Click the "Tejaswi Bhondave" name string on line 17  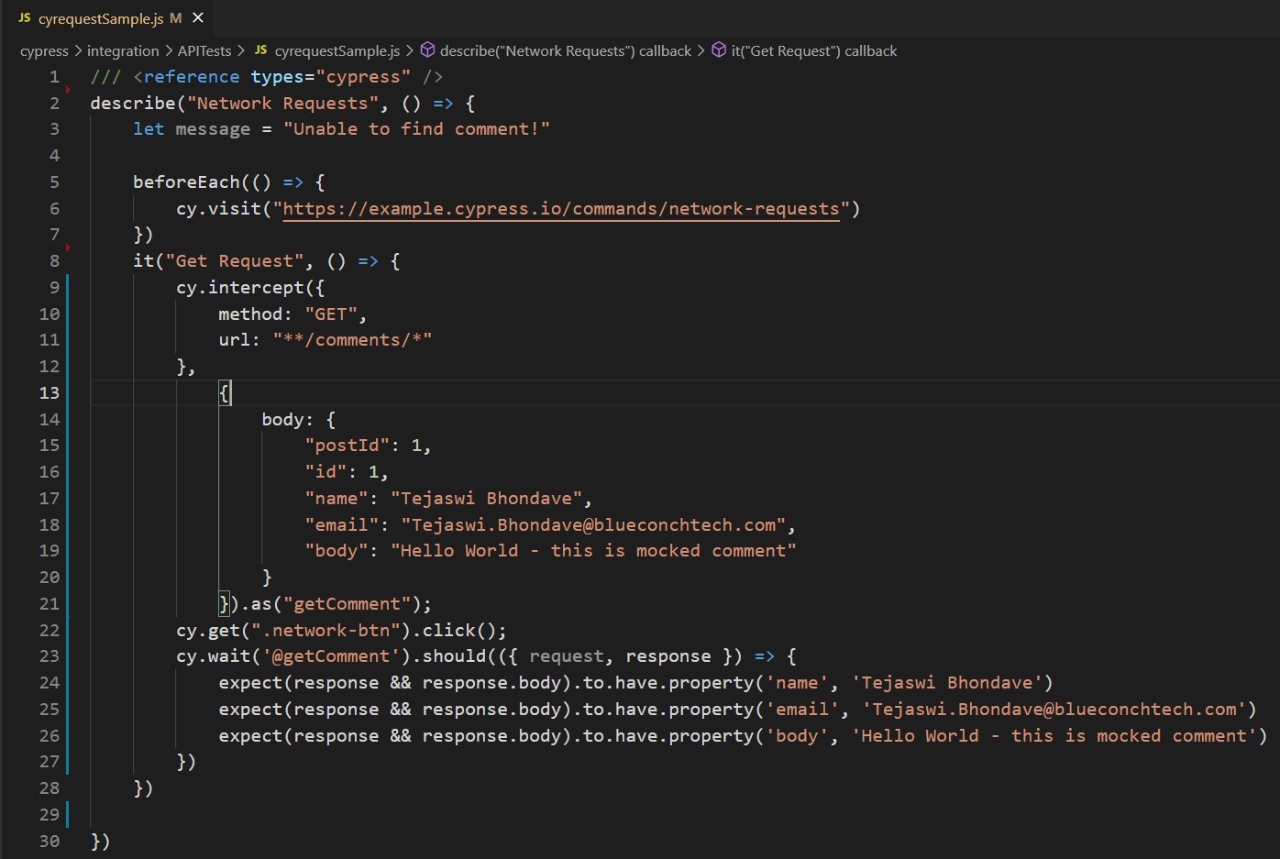click(486, 498)
